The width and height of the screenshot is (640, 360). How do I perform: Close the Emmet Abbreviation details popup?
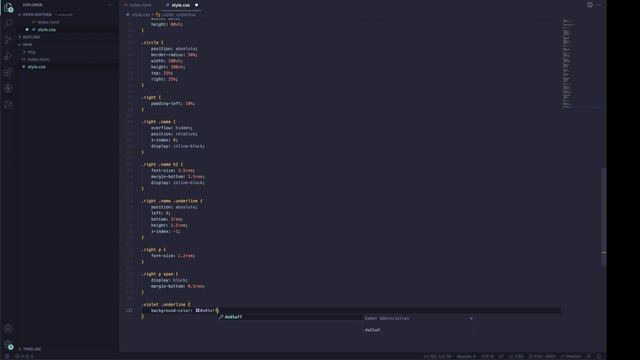(471, 318)
